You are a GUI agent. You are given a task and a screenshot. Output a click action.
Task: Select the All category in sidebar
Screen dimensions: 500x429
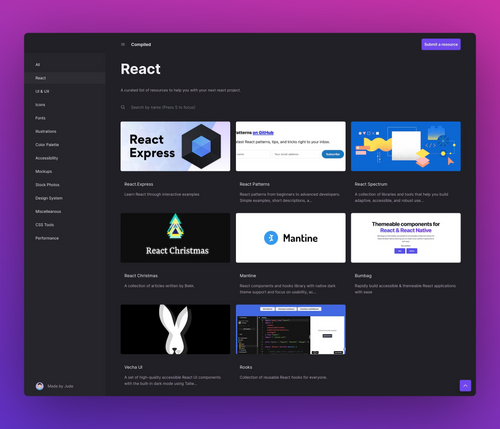[65, 65]
